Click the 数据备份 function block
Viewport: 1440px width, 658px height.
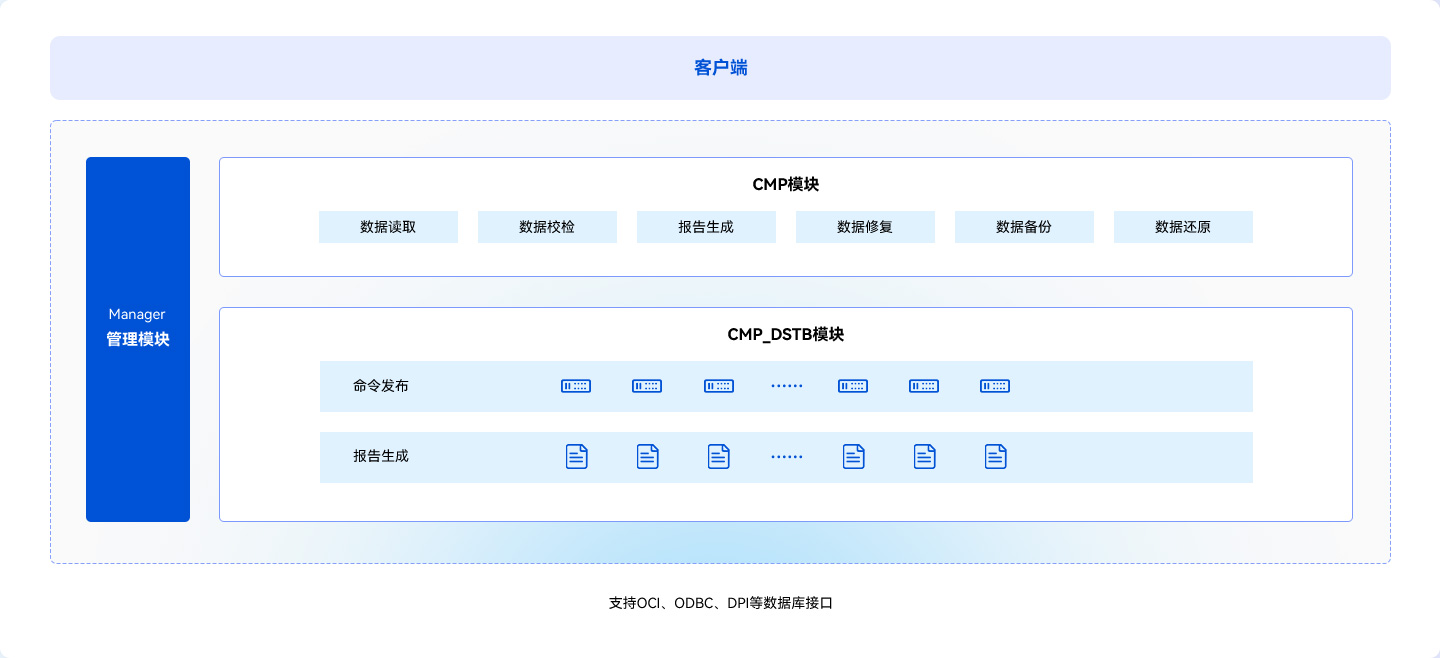[x=1024, y=227]
